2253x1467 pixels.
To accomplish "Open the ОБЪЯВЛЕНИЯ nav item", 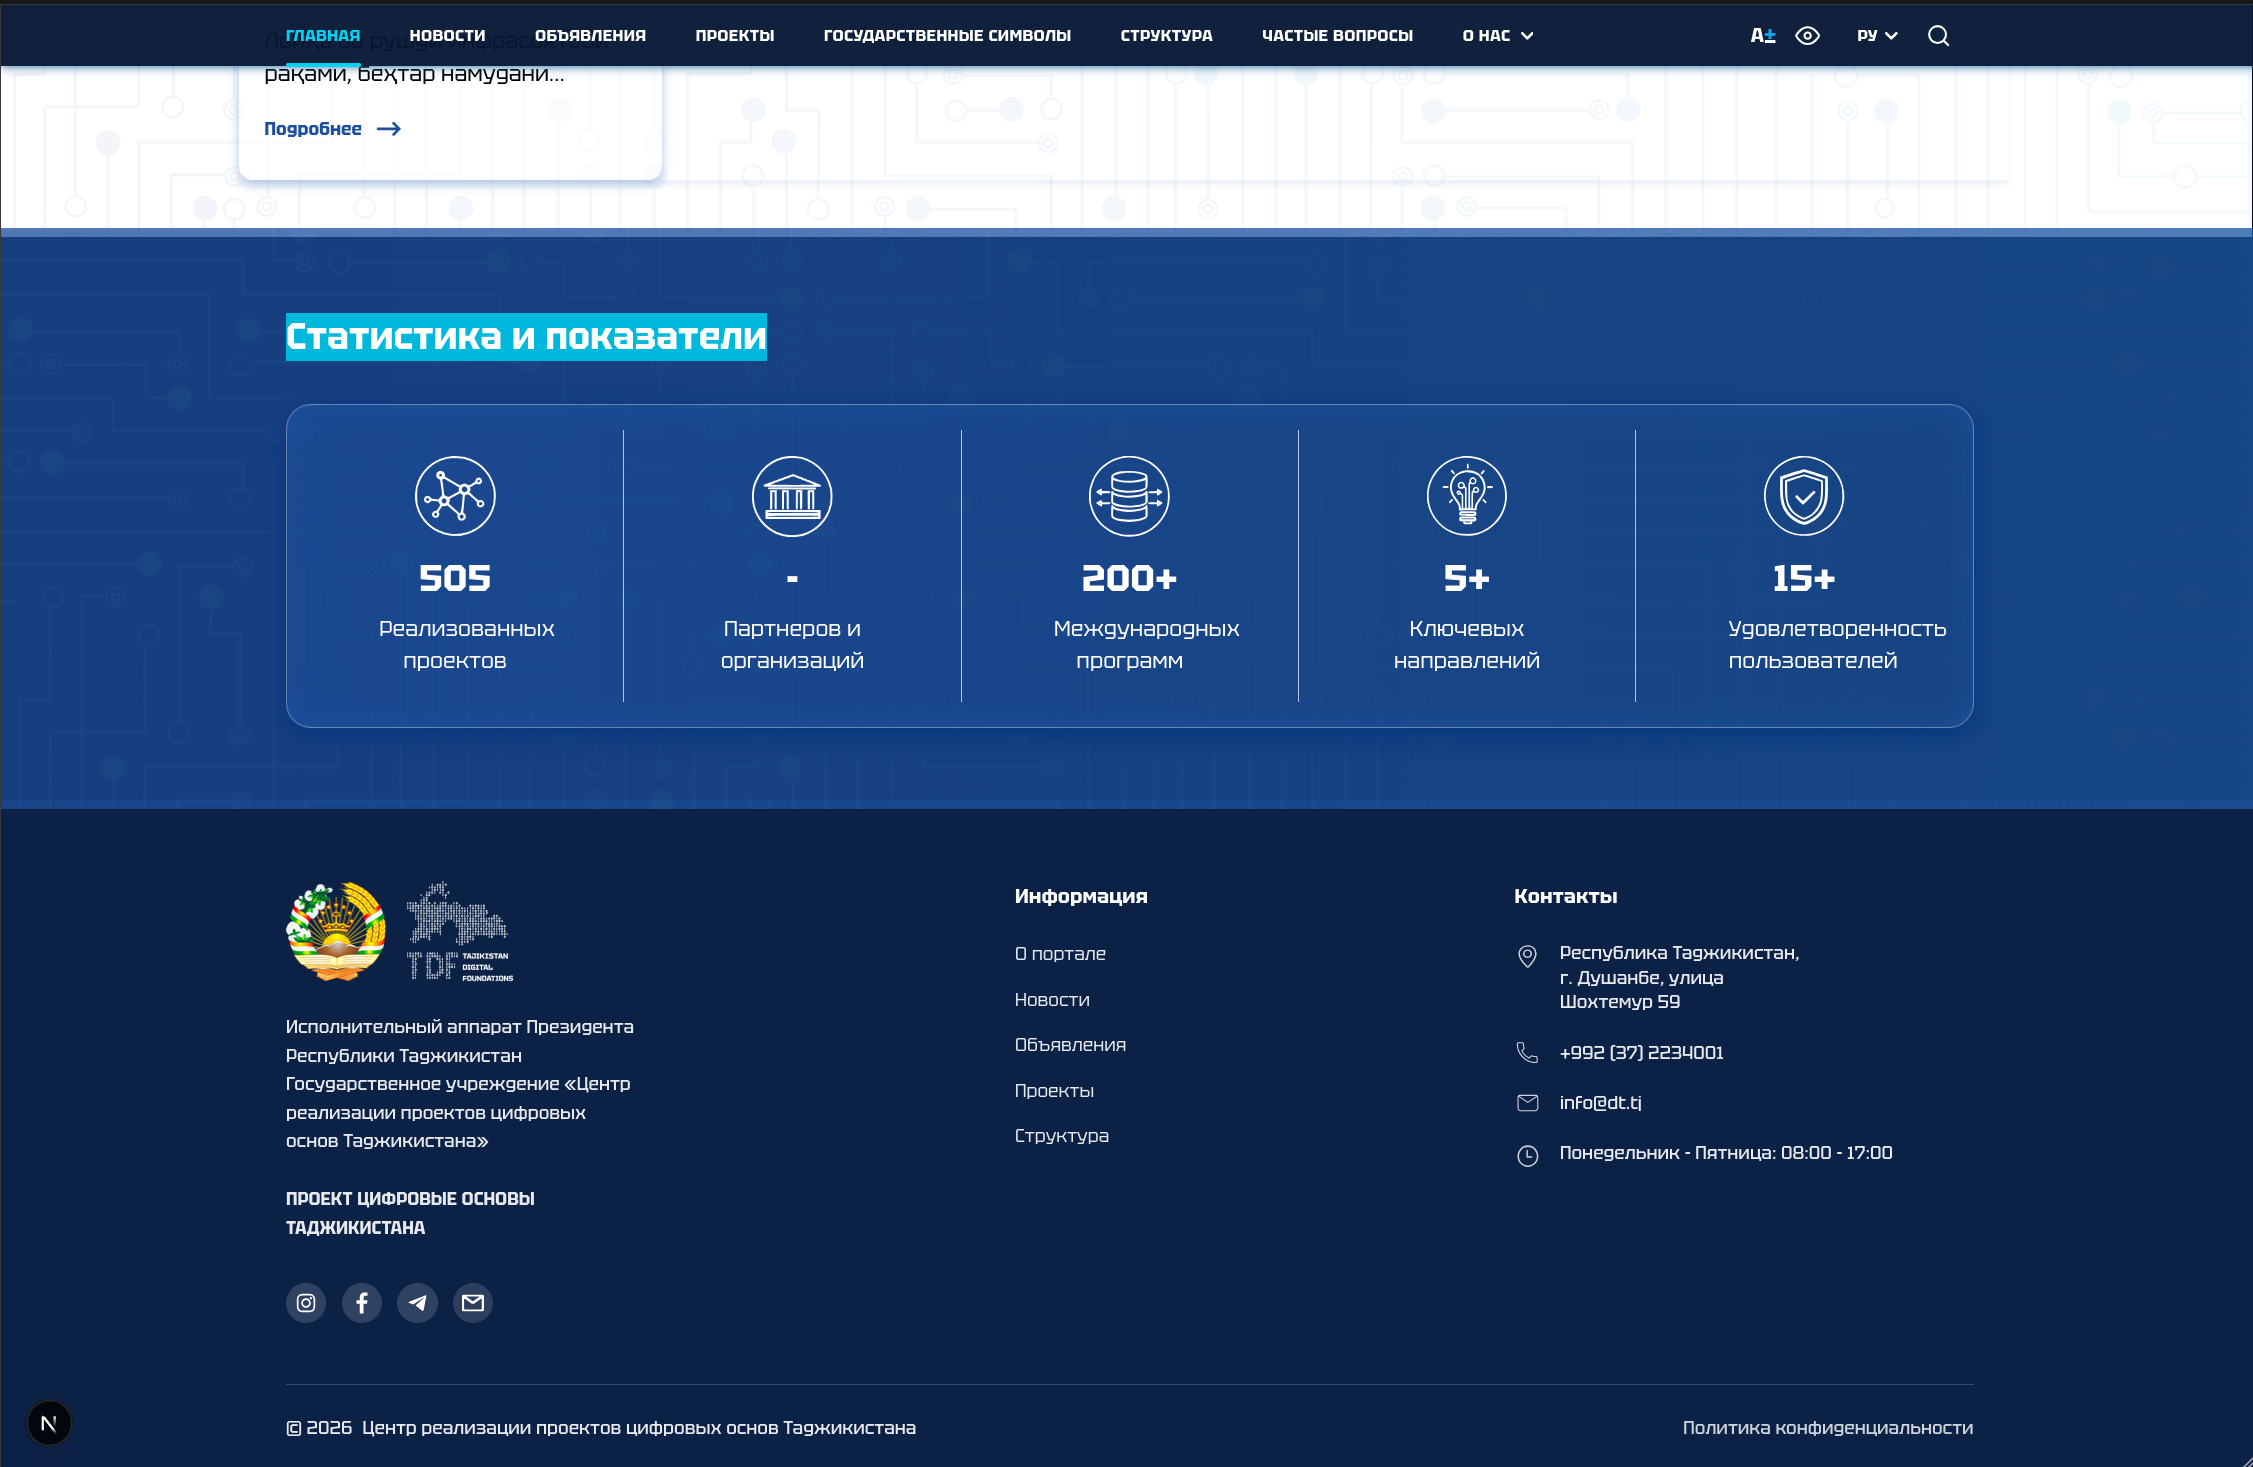I will click(590, 36).
